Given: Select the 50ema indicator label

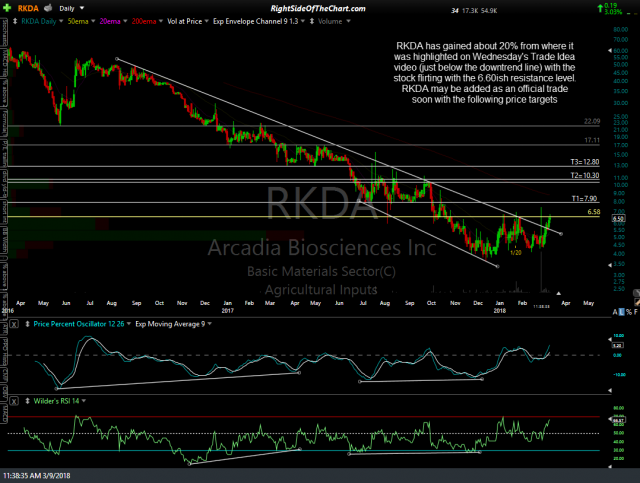Looking at the screenshot, I should (78, 21).
